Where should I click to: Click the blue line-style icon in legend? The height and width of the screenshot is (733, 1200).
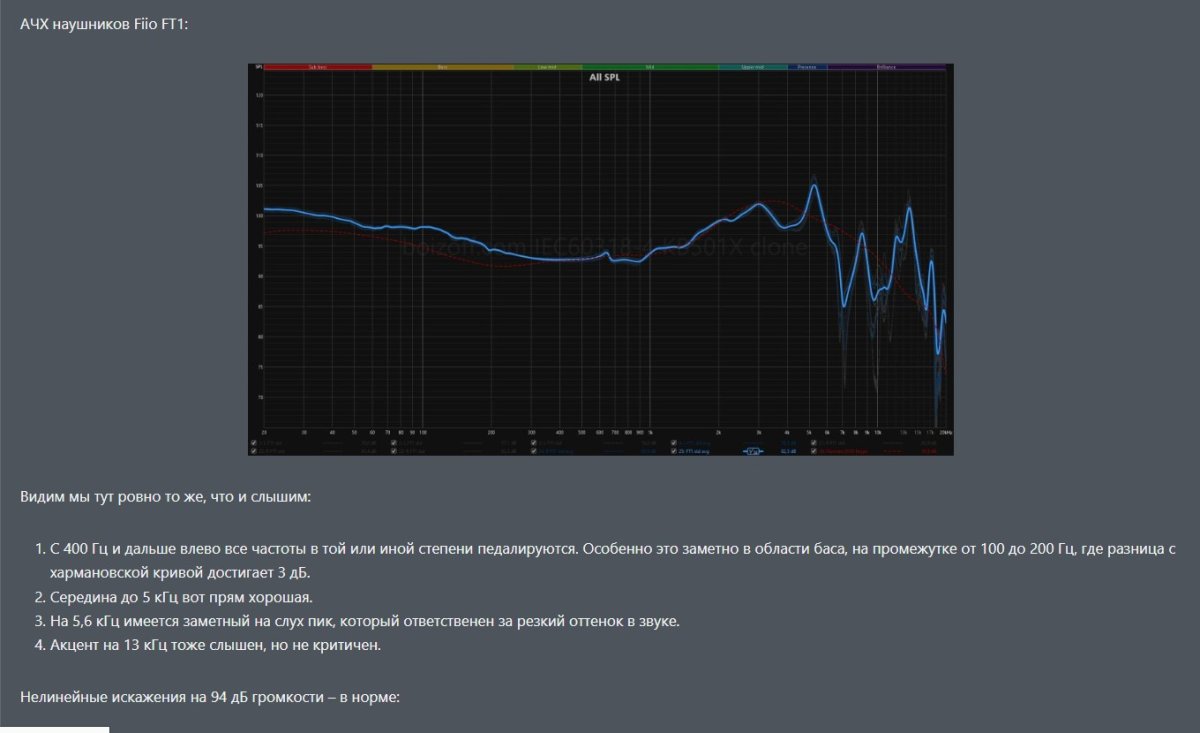coord(751,450)
